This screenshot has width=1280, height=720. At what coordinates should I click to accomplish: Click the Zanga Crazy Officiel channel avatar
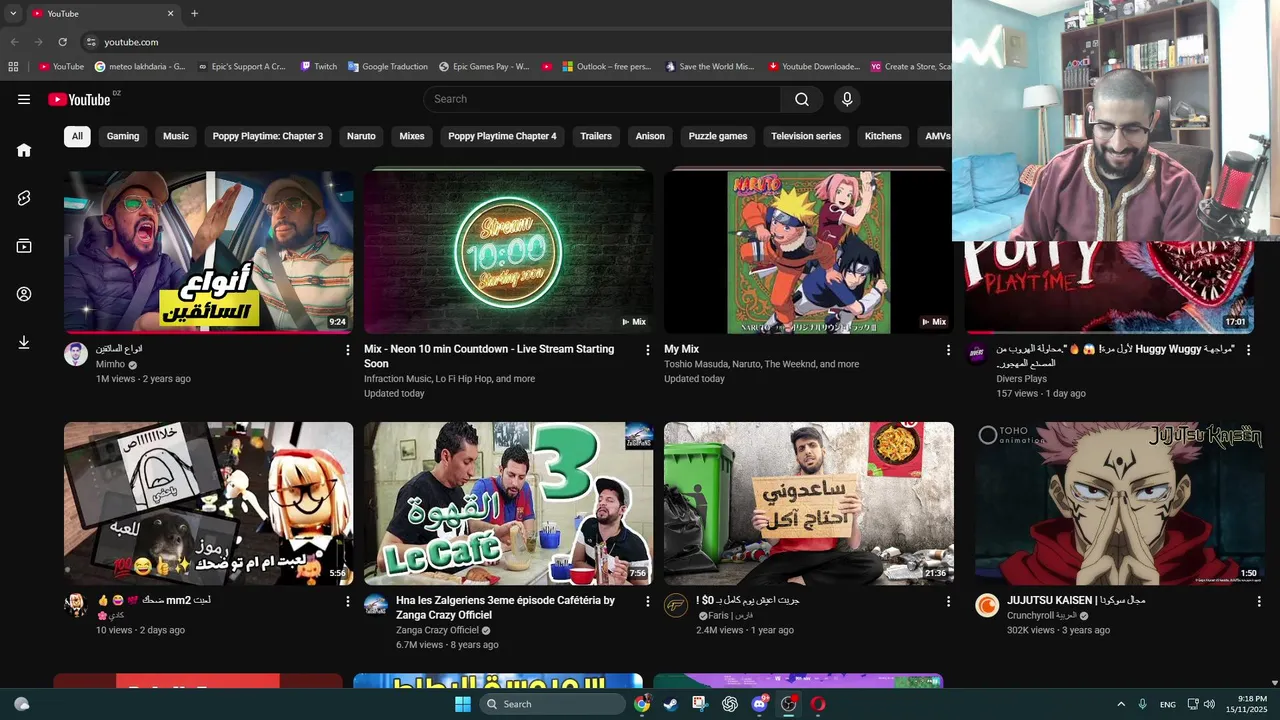[376, 605]
